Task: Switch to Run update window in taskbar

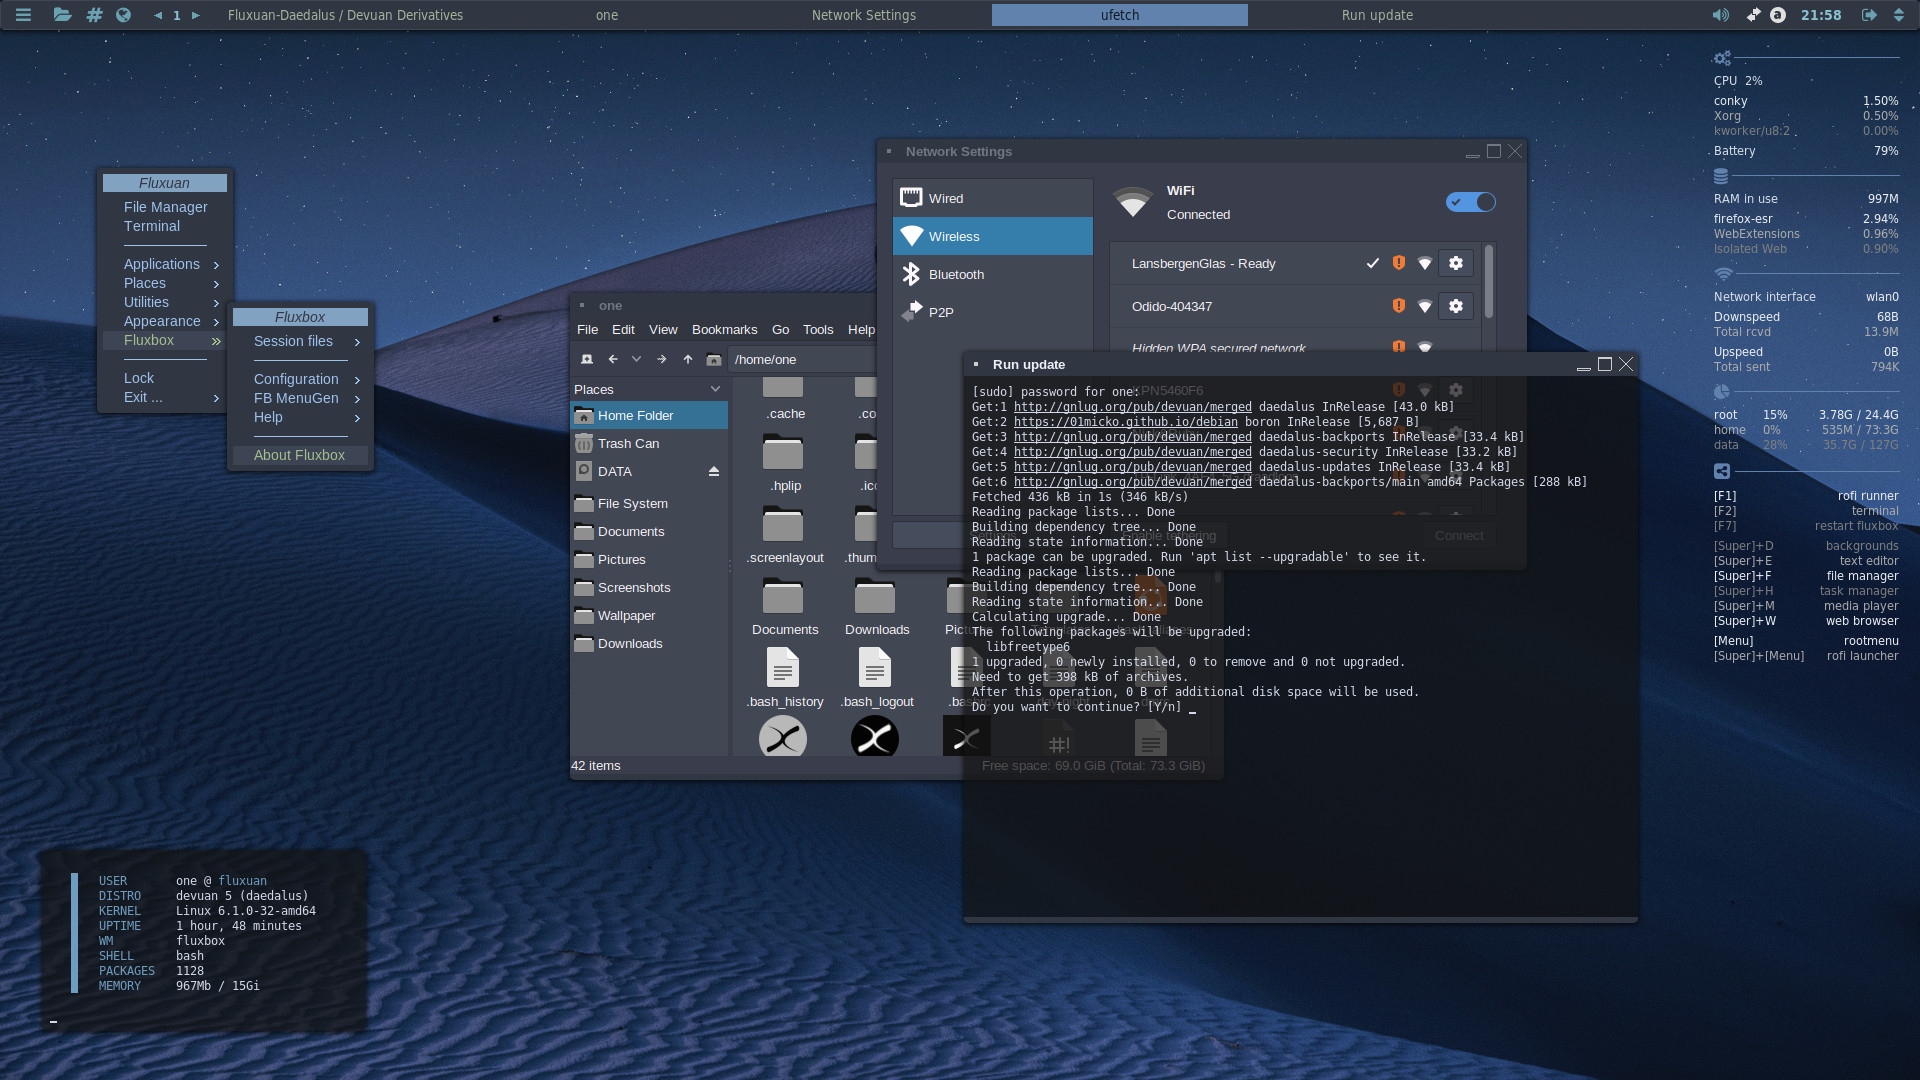Action: tap(1377, 15)
